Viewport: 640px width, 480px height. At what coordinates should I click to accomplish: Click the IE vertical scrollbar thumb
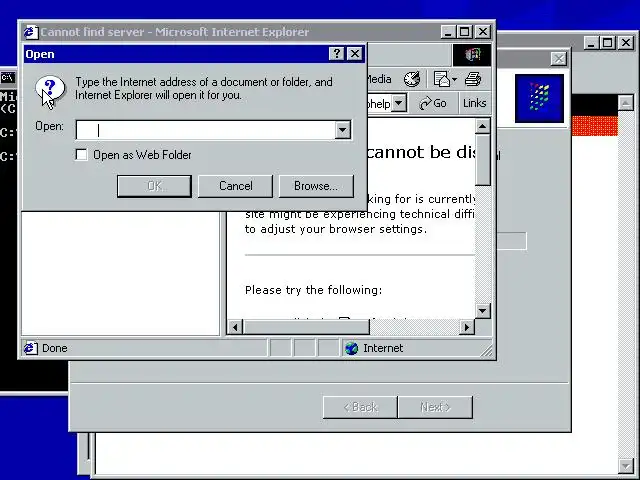coord(483,160)
